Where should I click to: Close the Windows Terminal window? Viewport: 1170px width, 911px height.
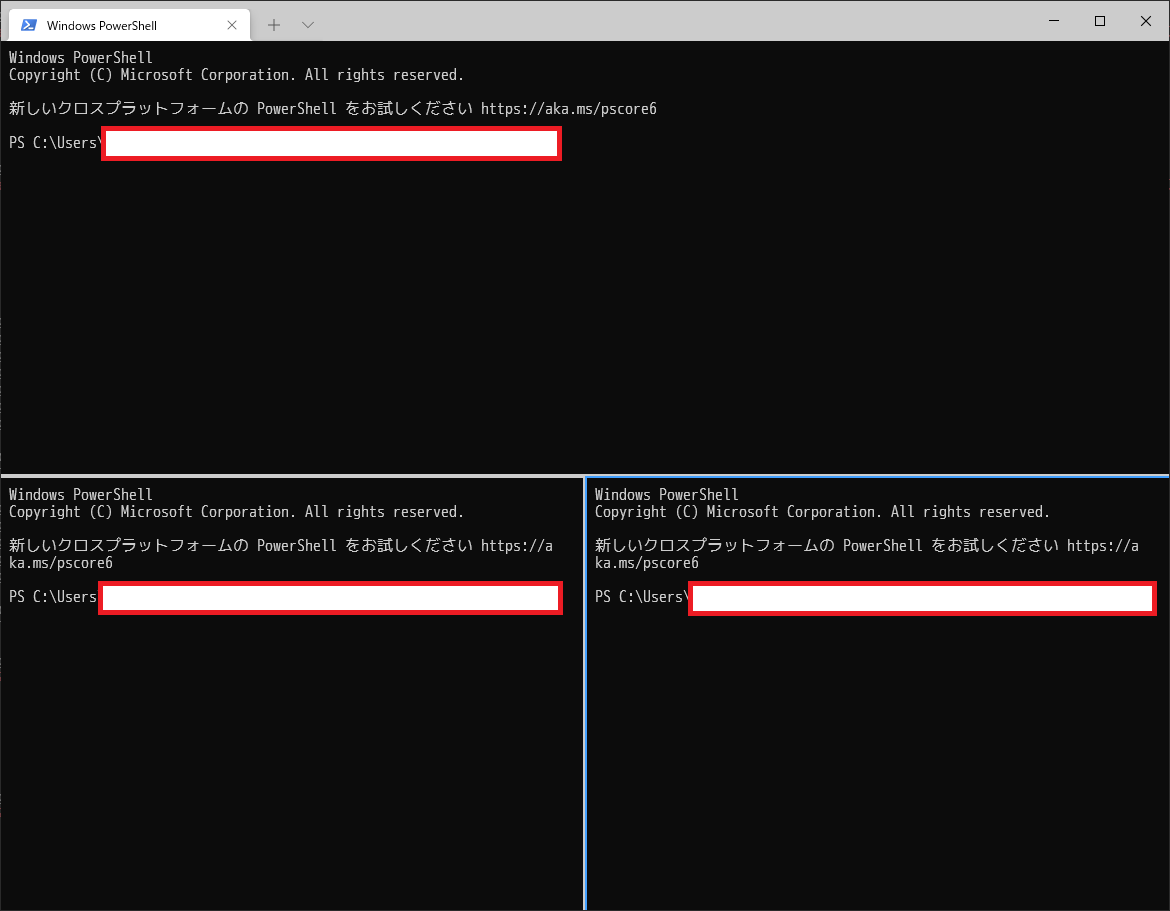[1146, 21]
